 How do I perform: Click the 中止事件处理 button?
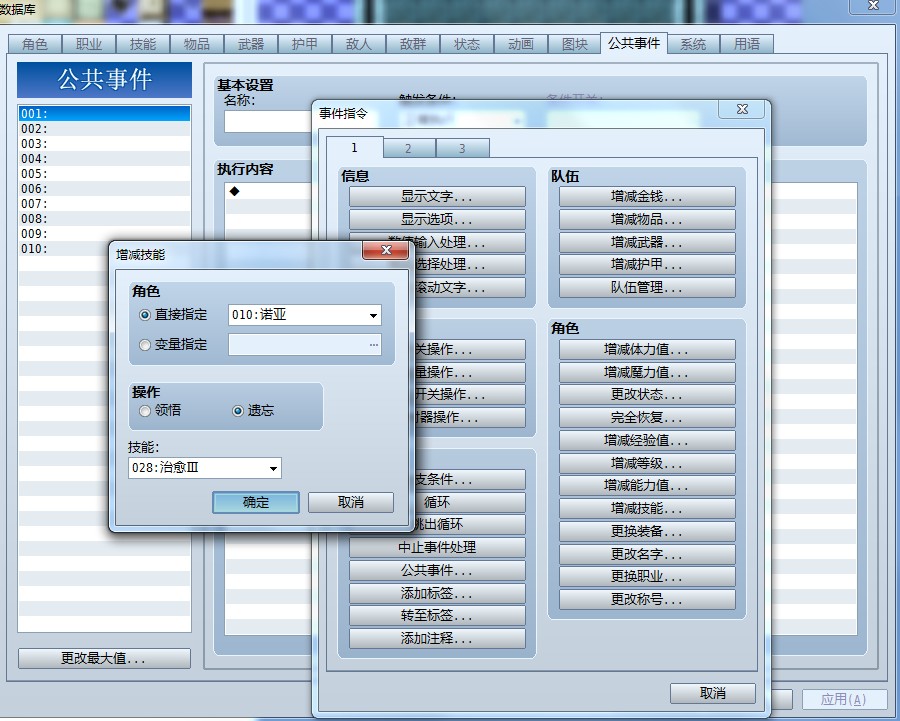(x=437, y=547)
